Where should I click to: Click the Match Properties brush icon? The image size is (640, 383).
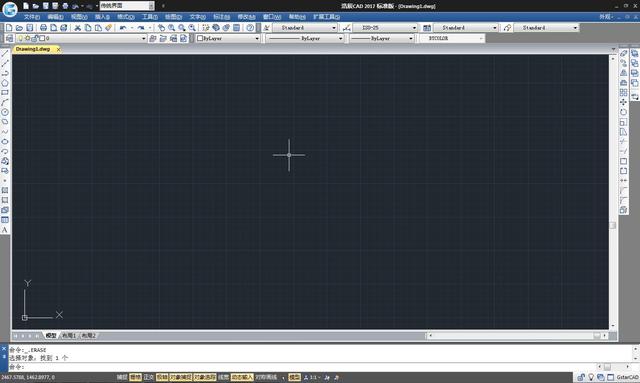coord(108,28)
